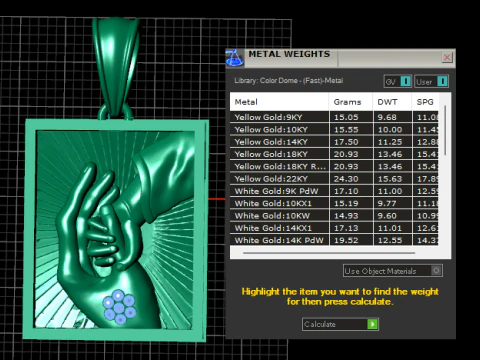Select the White Gold:9K PdW row
480x360 pixels.
point(334,191)
